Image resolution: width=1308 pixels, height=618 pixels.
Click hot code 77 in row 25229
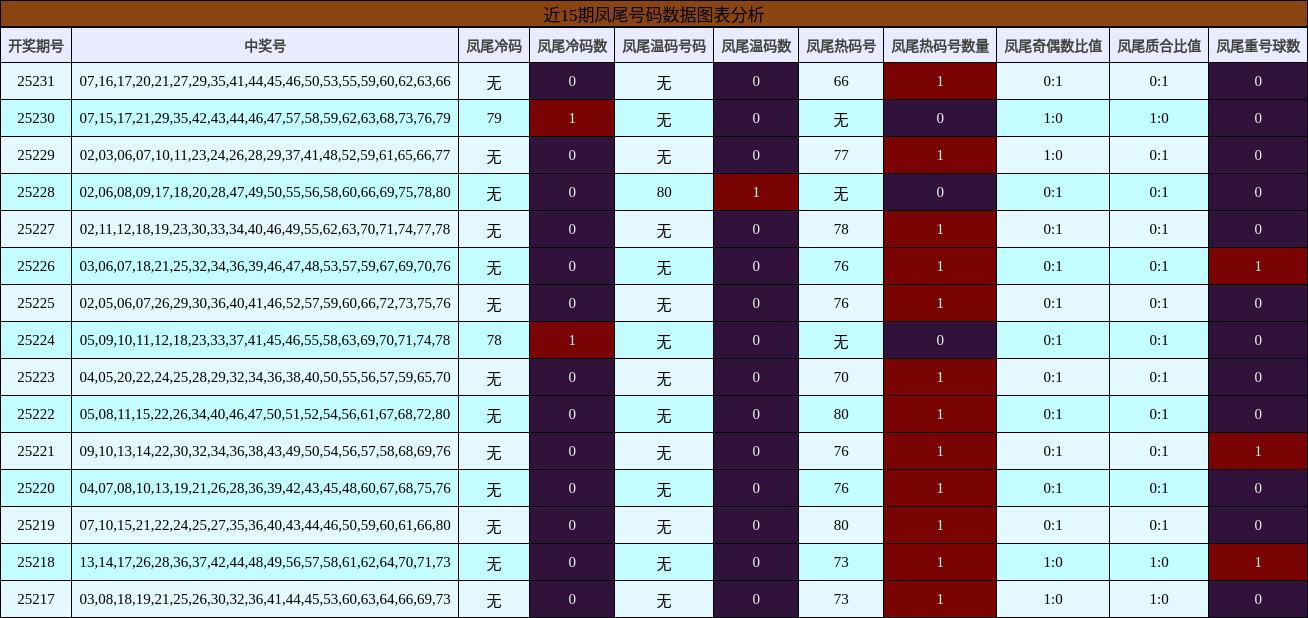pyautogui.click(x=841, y=155)
